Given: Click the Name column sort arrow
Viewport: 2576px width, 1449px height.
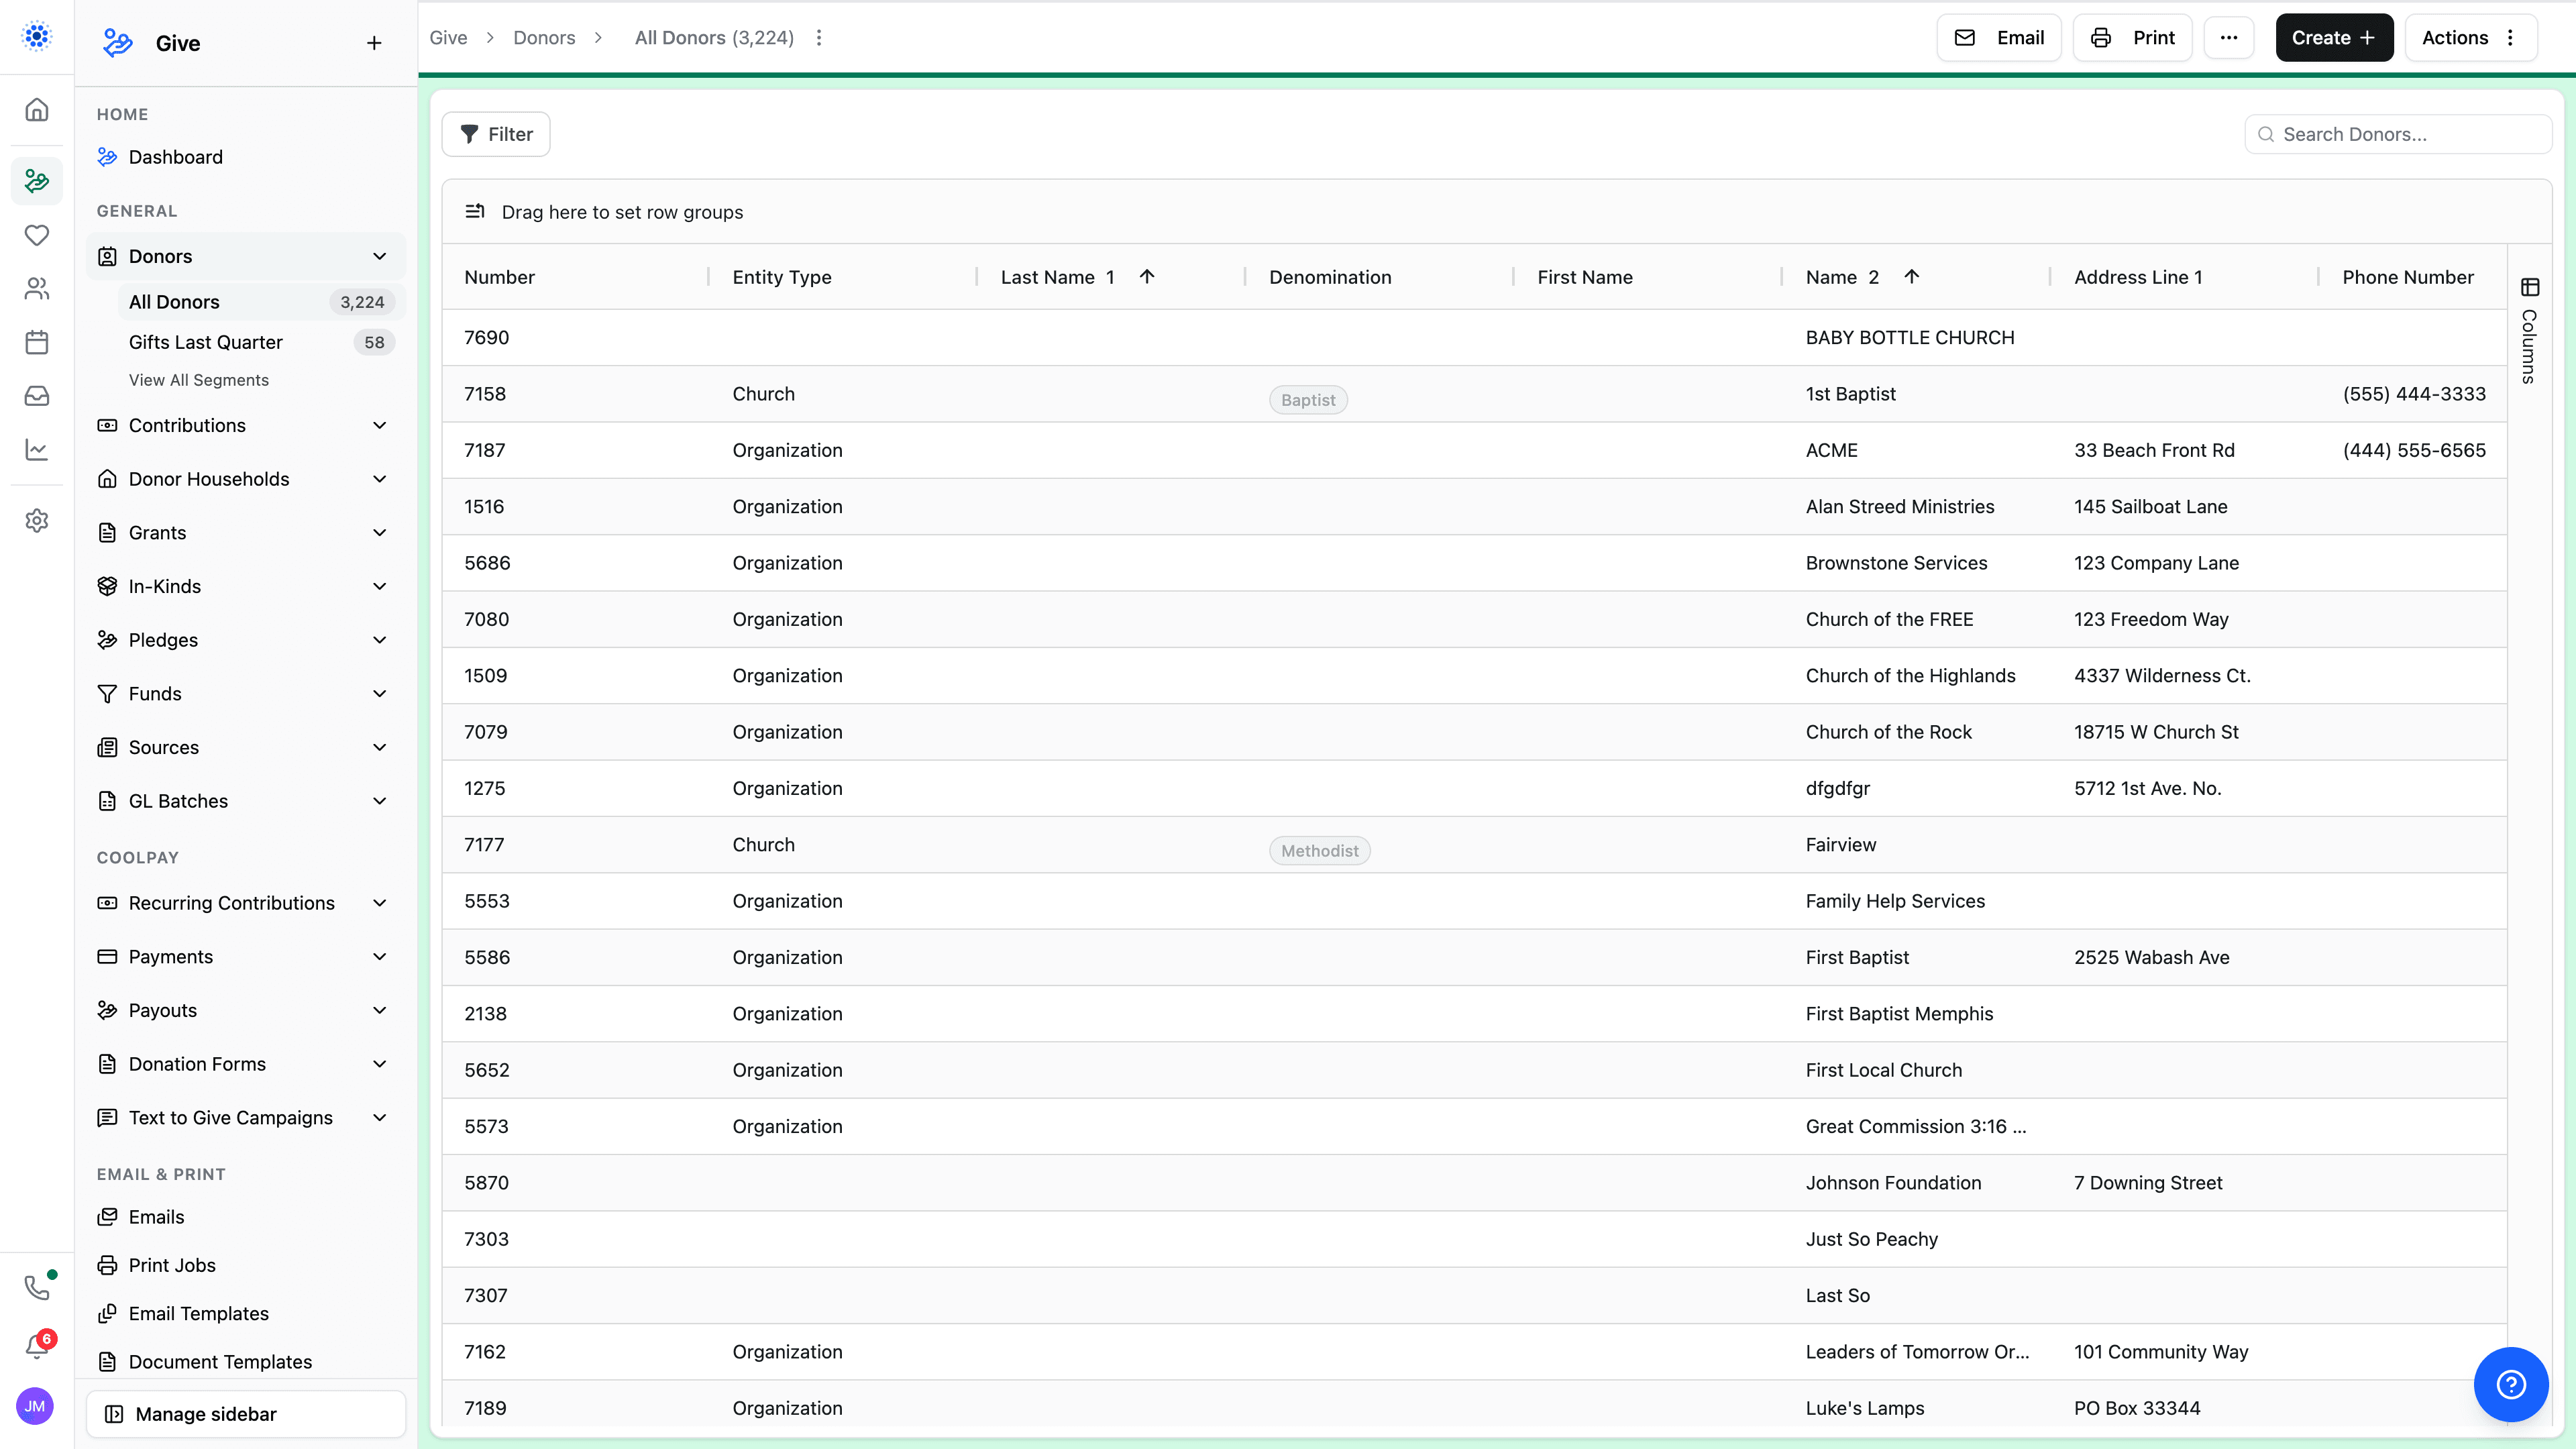Looking at the screenshot, I should pyautogui.click(x=1911, y=277).
